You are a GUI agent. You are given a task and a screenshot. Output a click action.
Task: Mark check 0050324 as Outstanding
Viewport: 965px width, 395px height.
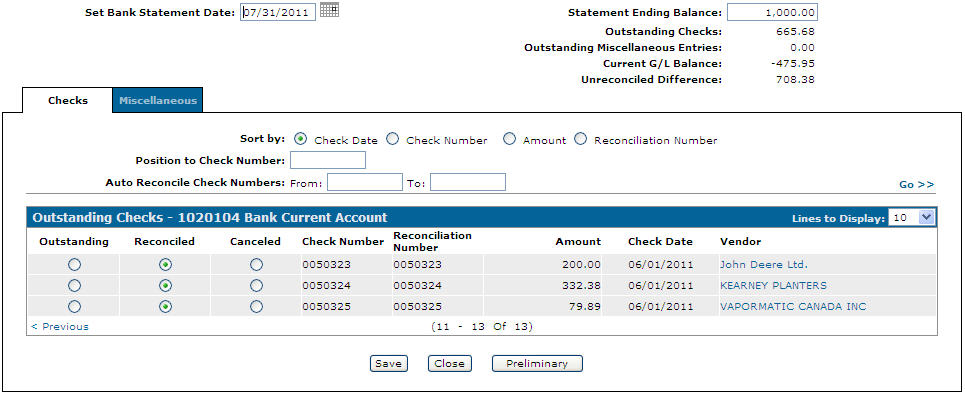74,285
